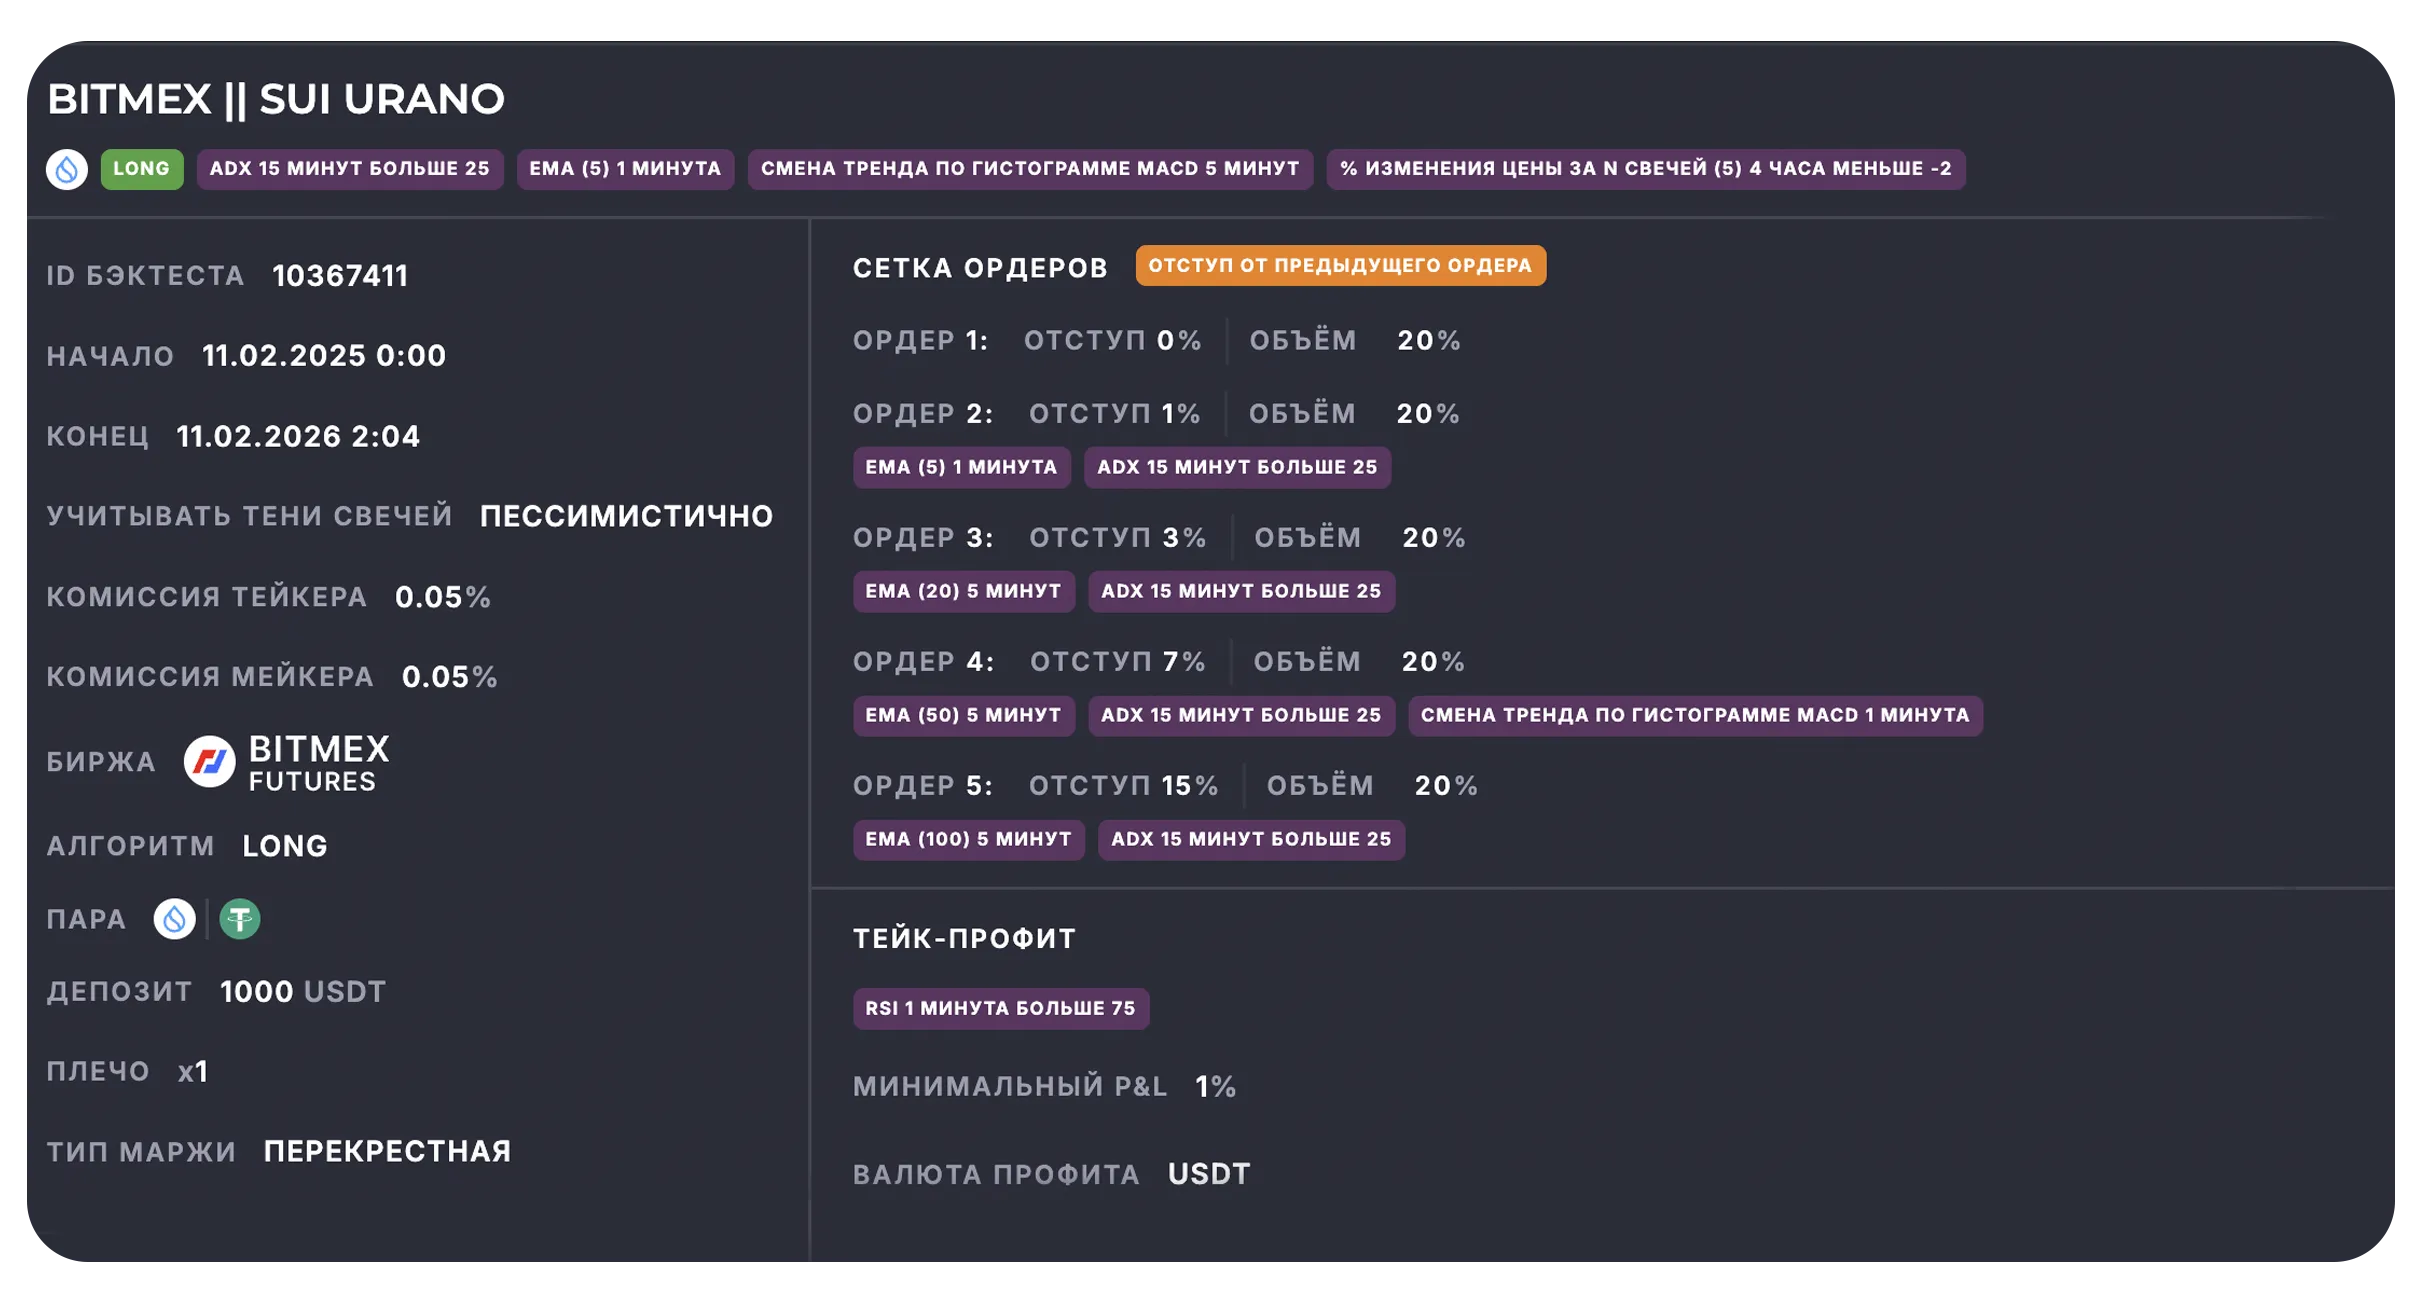Switch to the ТЕЙК-ПРОФИТ section
This screenshot has width=2423, height=1295.
pos(963,938)
